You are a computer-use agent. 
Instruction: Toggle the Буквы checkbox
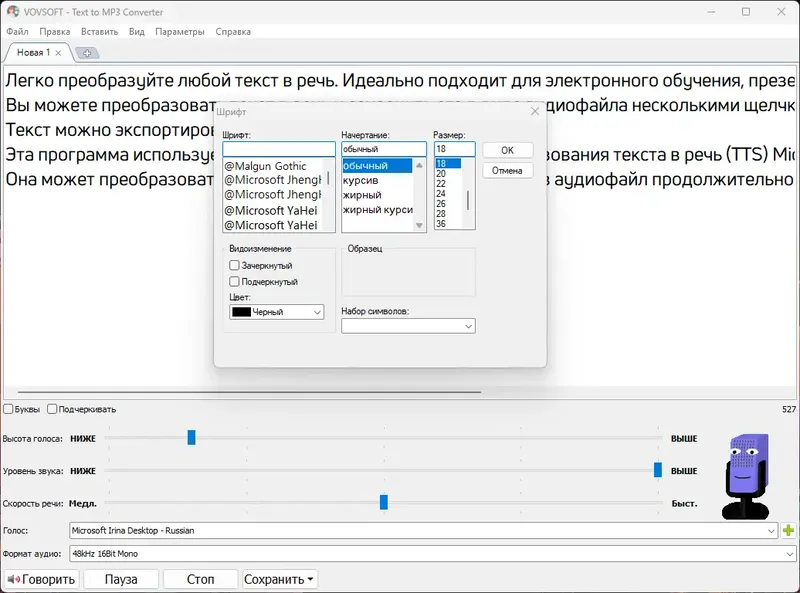(x=10, y=409)
